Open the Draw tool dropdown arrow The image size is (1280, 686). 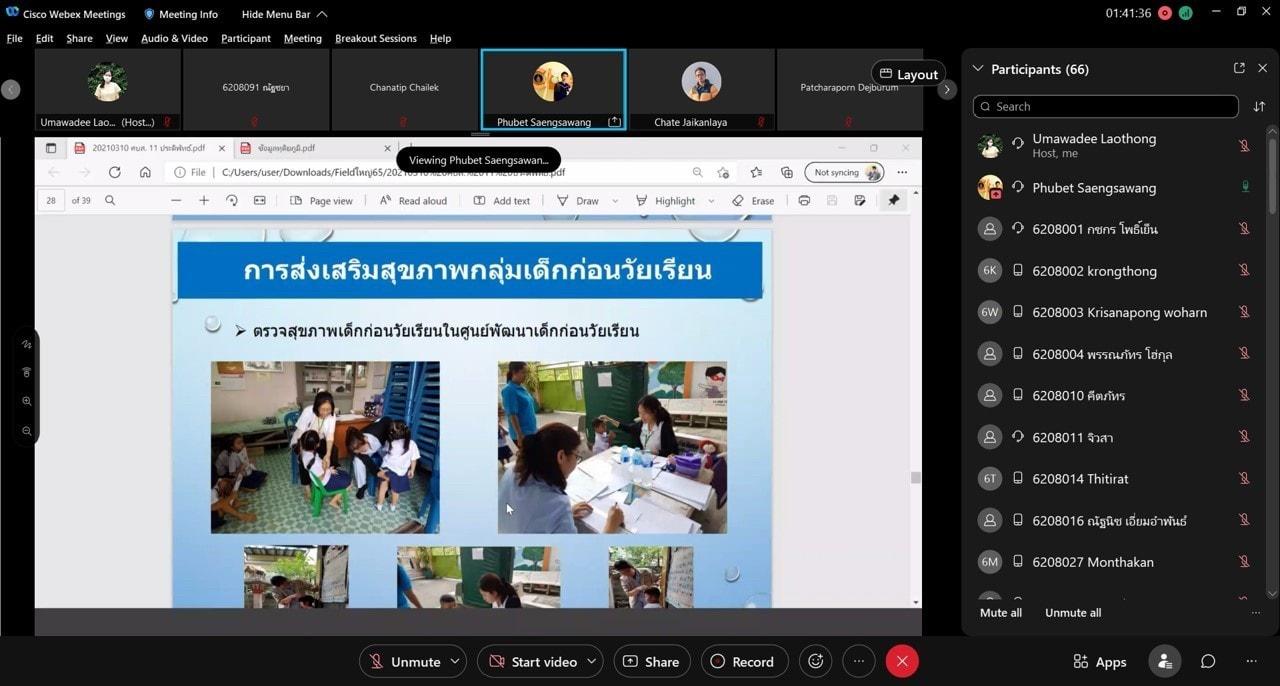click(615, 200)
